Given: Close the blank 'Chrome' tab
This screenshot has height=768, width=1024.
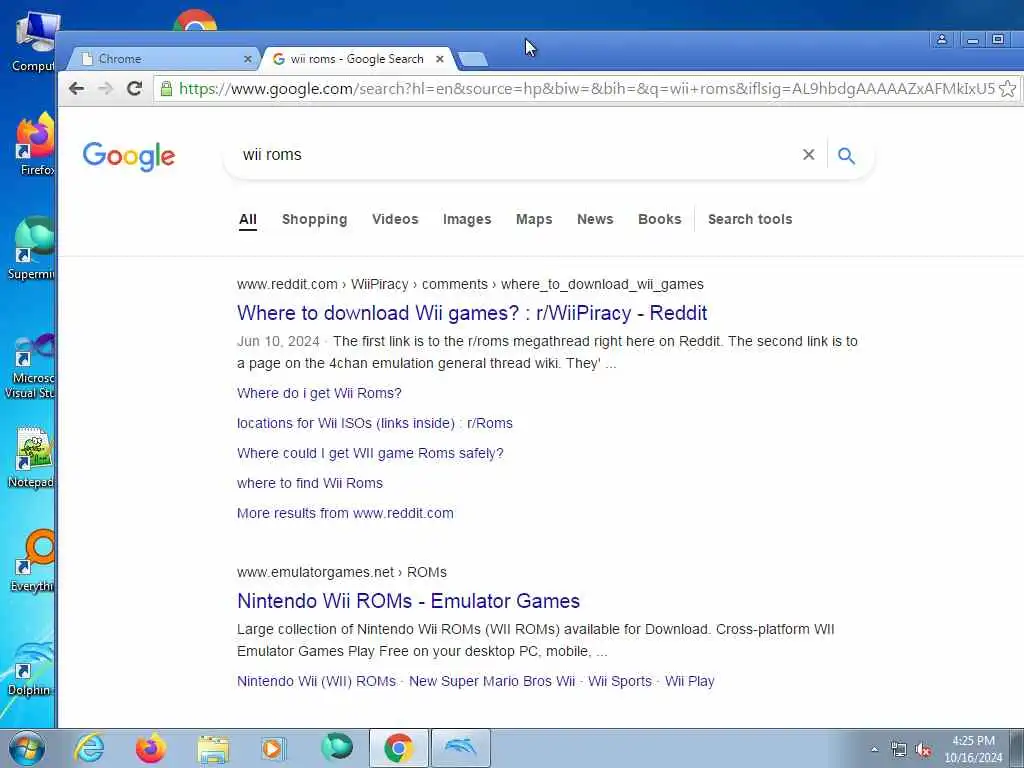Looking at the screenshot, I should click(248, 59).
